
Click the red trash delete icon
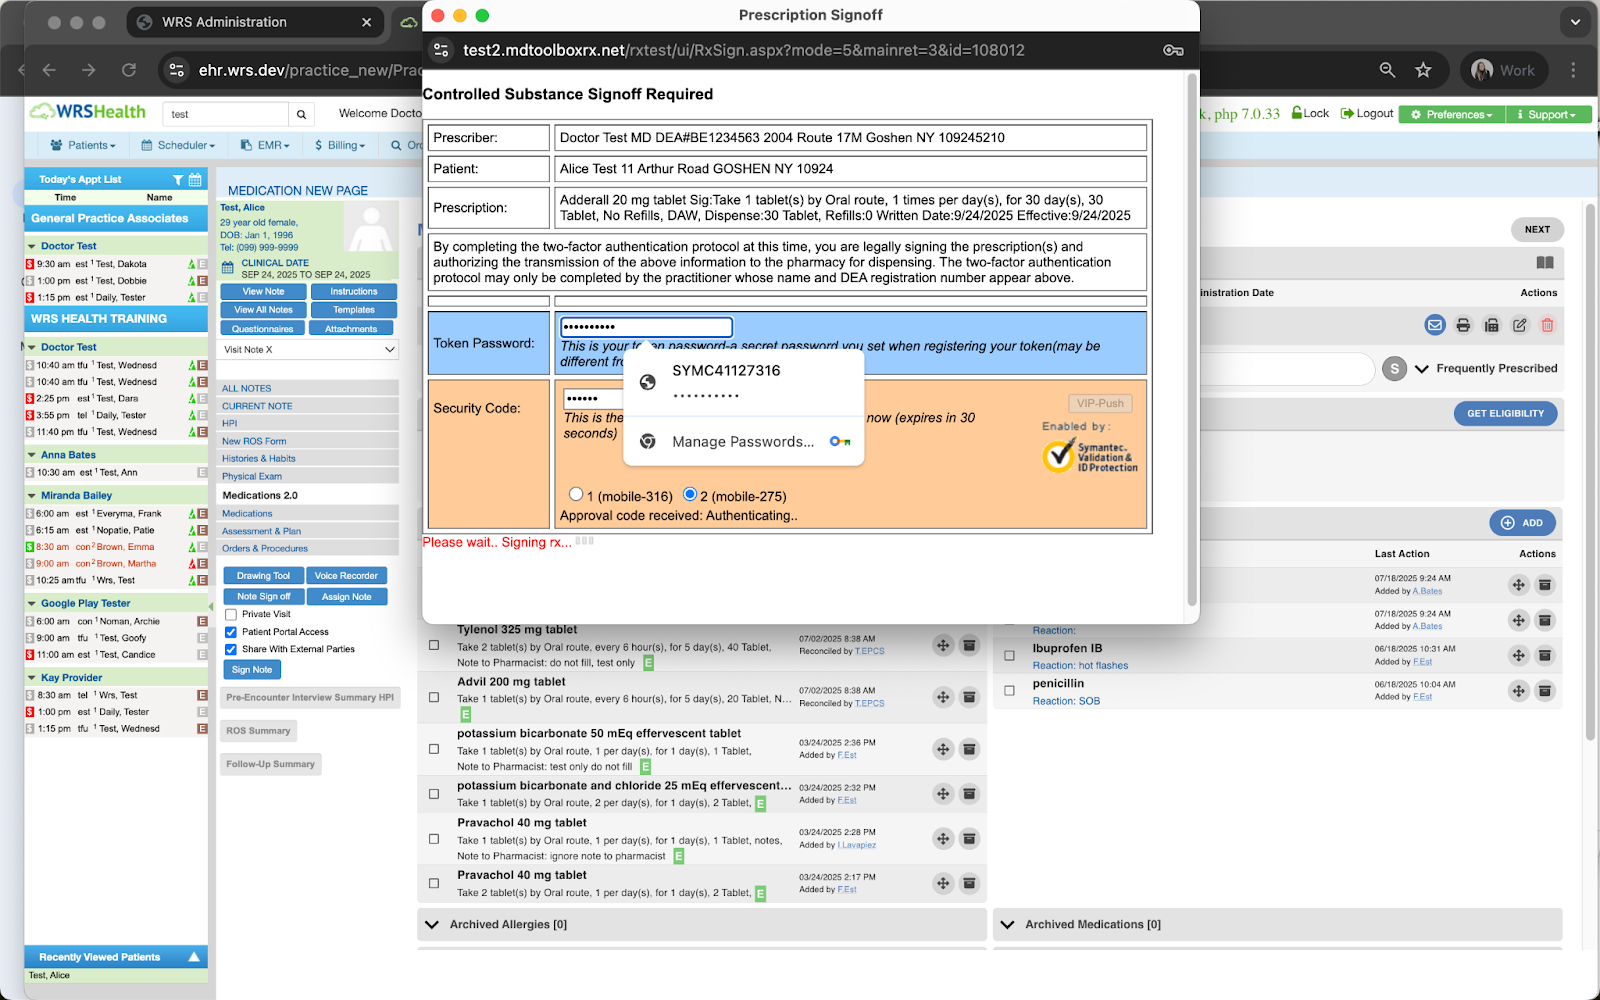1547,325
